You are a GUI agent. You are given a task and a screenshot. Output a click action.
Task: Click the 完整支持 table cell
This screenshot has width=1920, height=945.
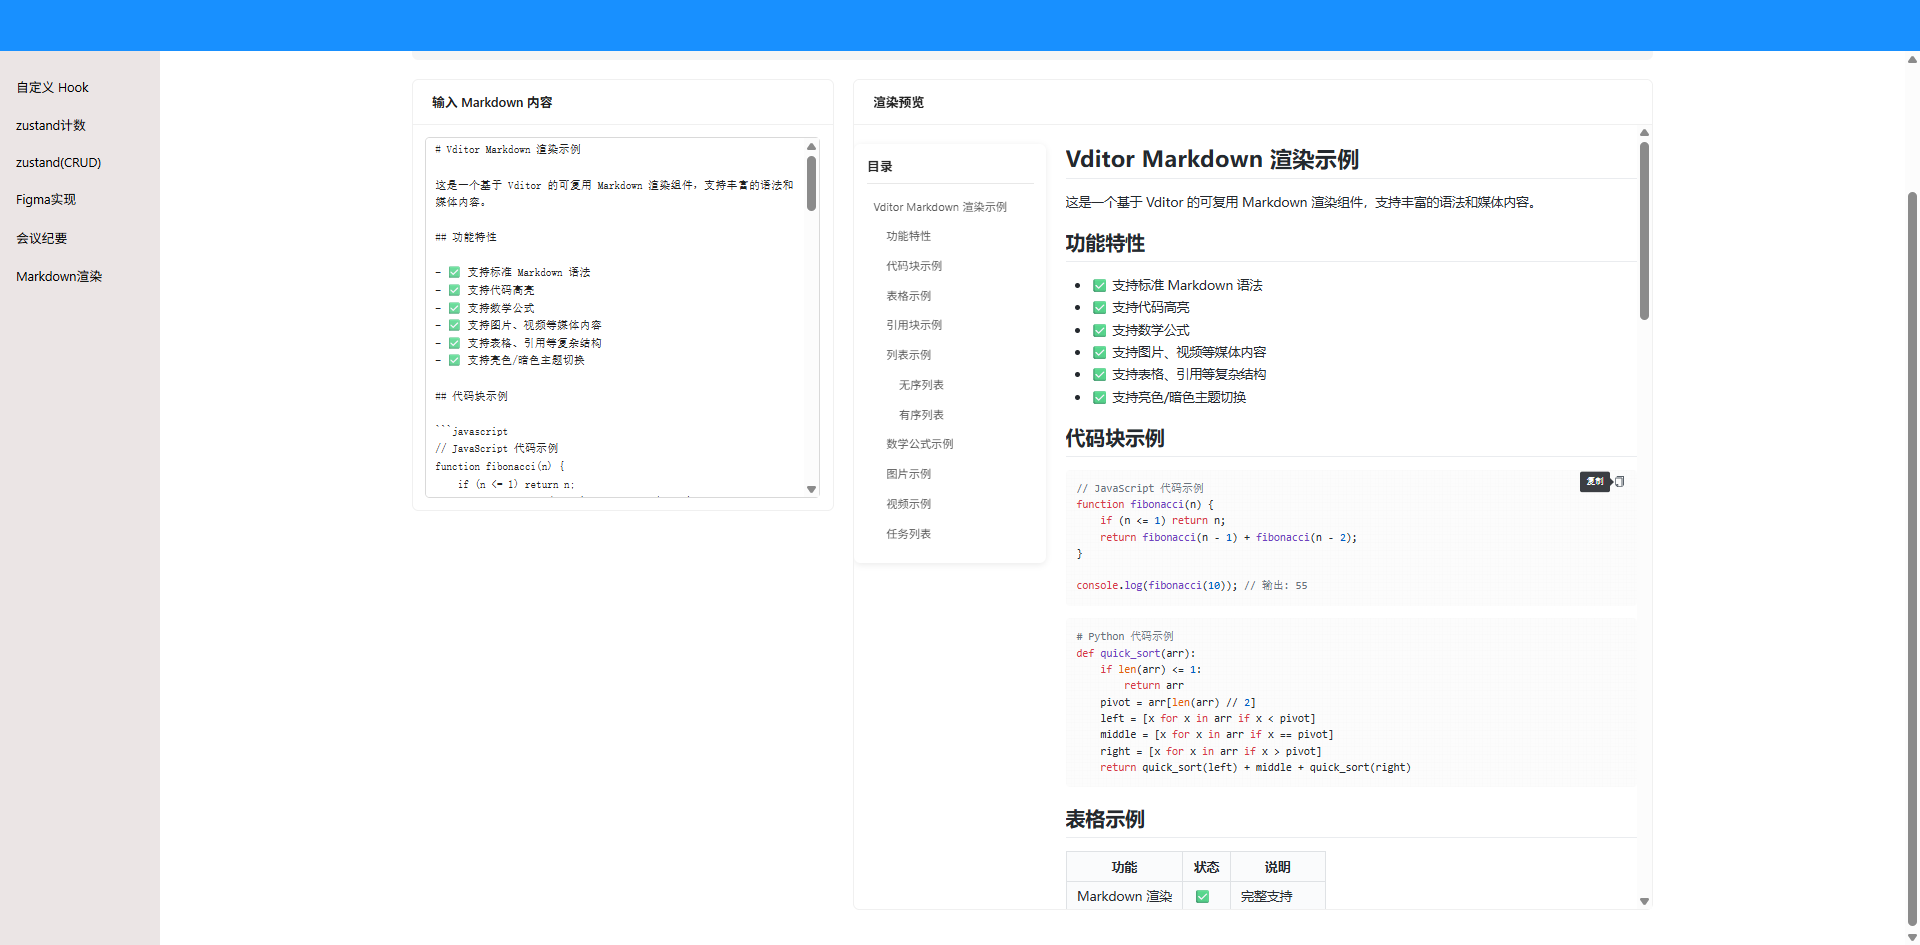coord(1278,896)
